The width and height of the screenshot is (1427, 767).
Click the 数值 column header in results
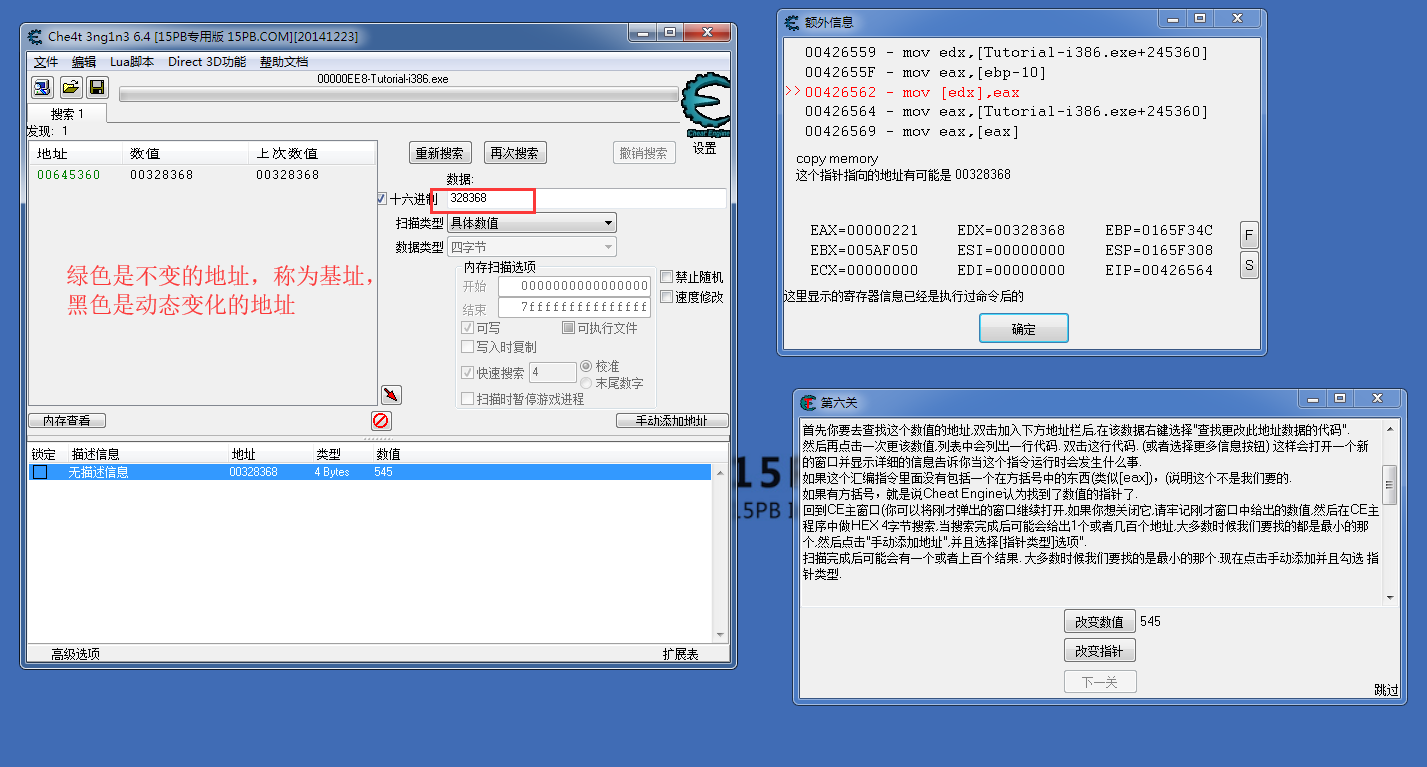pyautogui.click(x=186, y=154)
